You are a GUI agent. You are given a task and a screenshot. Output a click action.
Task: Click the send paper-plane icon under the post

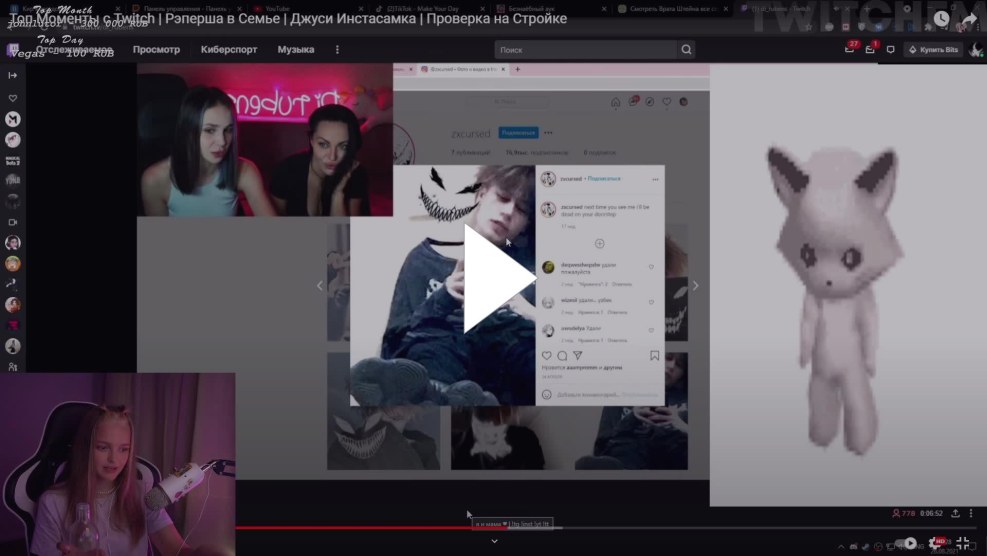point(578,356)
